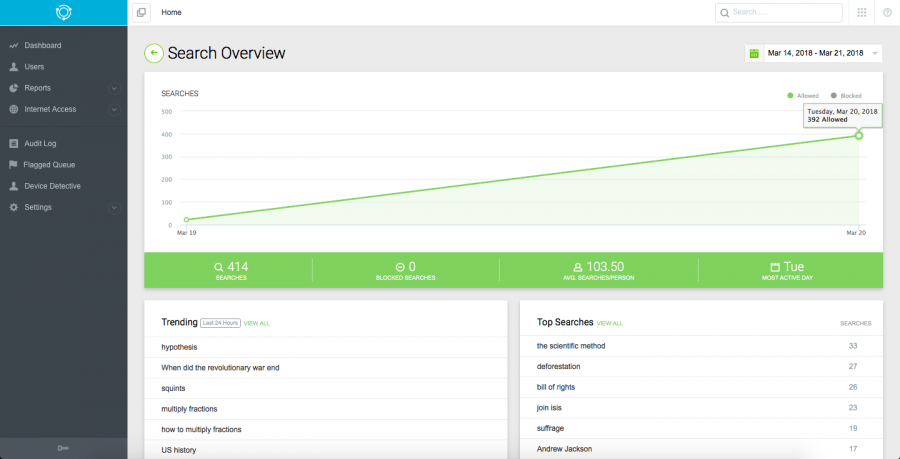
Task: Open the apps grid icon in top bar
Action: [862, 12]
